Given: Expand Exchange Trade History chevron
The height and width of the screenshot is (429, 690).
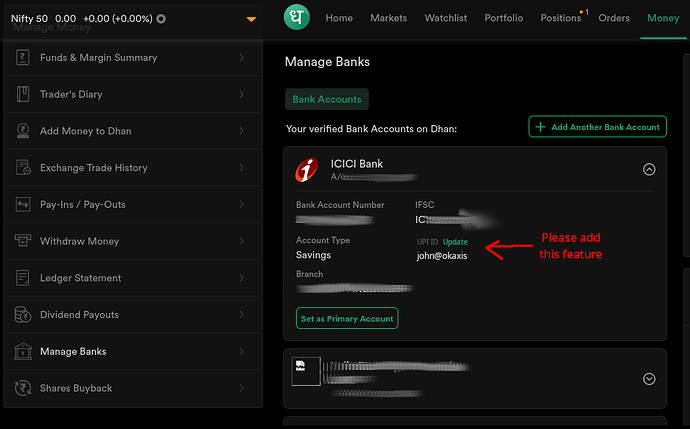Looking at the screenshot, I should (x=242, y=168).
